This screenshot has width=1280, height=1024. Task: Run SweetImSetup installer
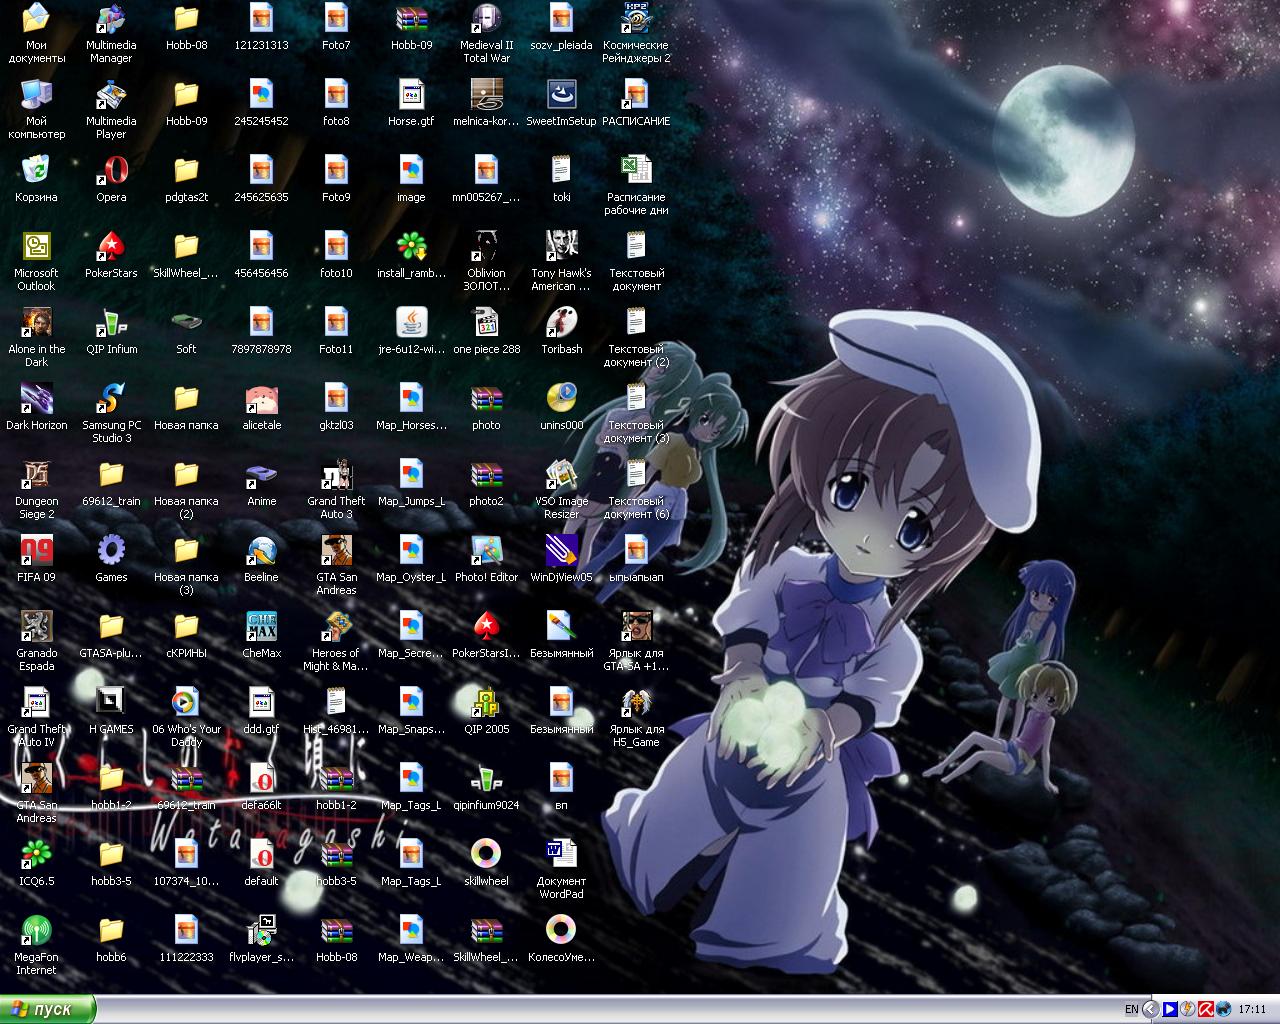561,94
